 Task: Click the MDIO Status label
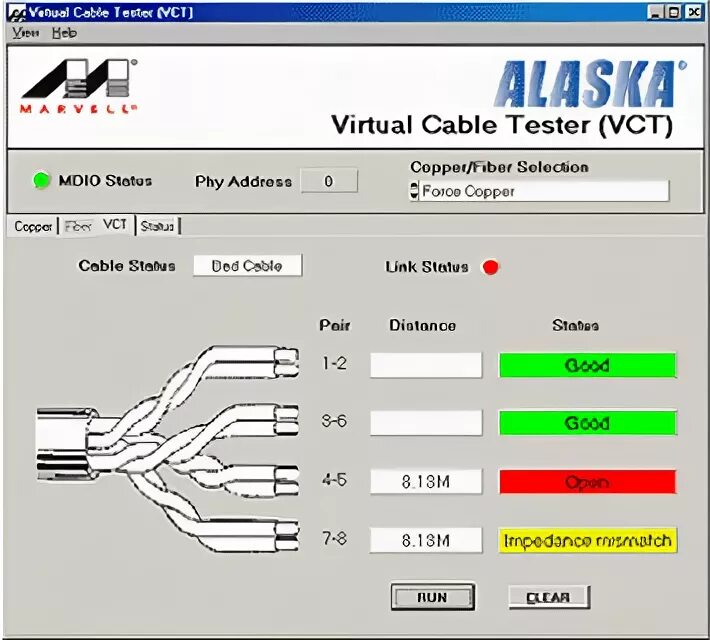(105, 181)
